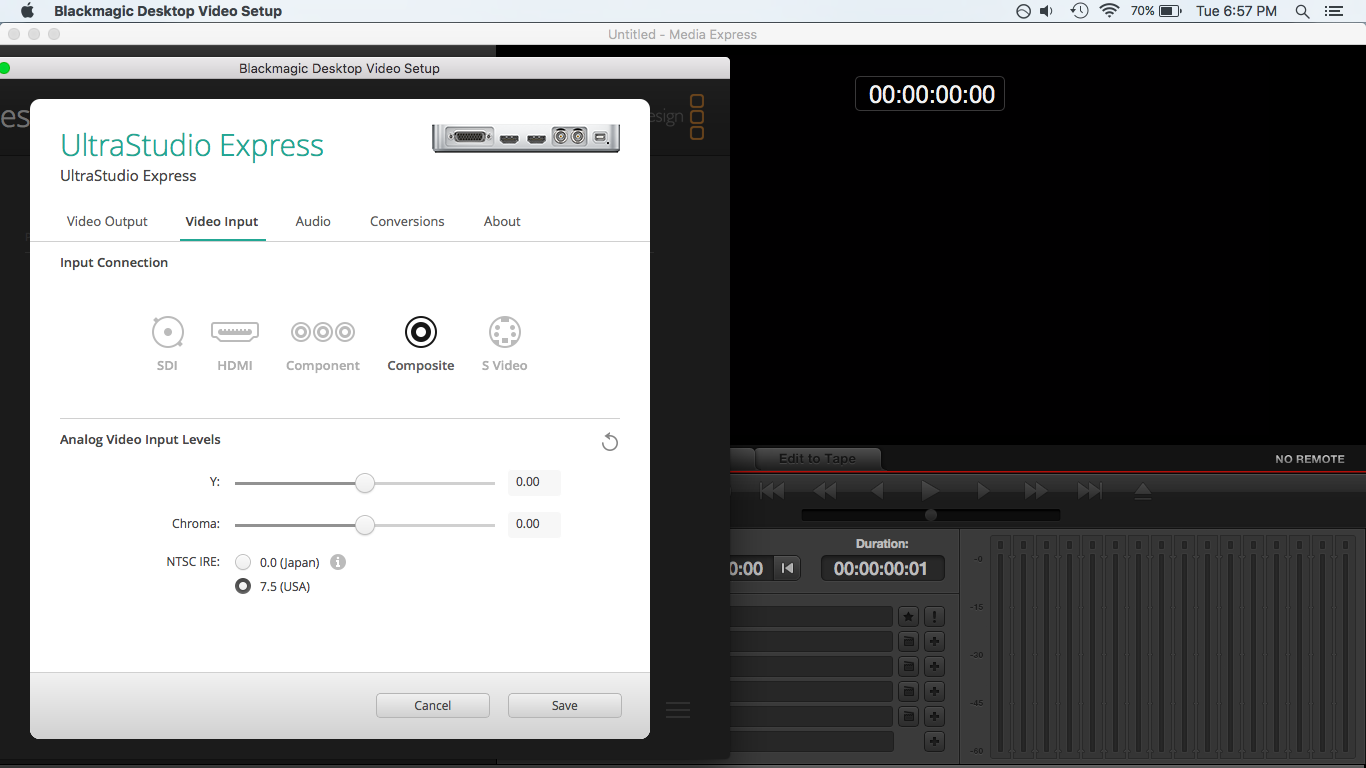The width and height of the screenshot is (1366, 768).
Task: Skip to start in Media Express transport
Action: 772,491
